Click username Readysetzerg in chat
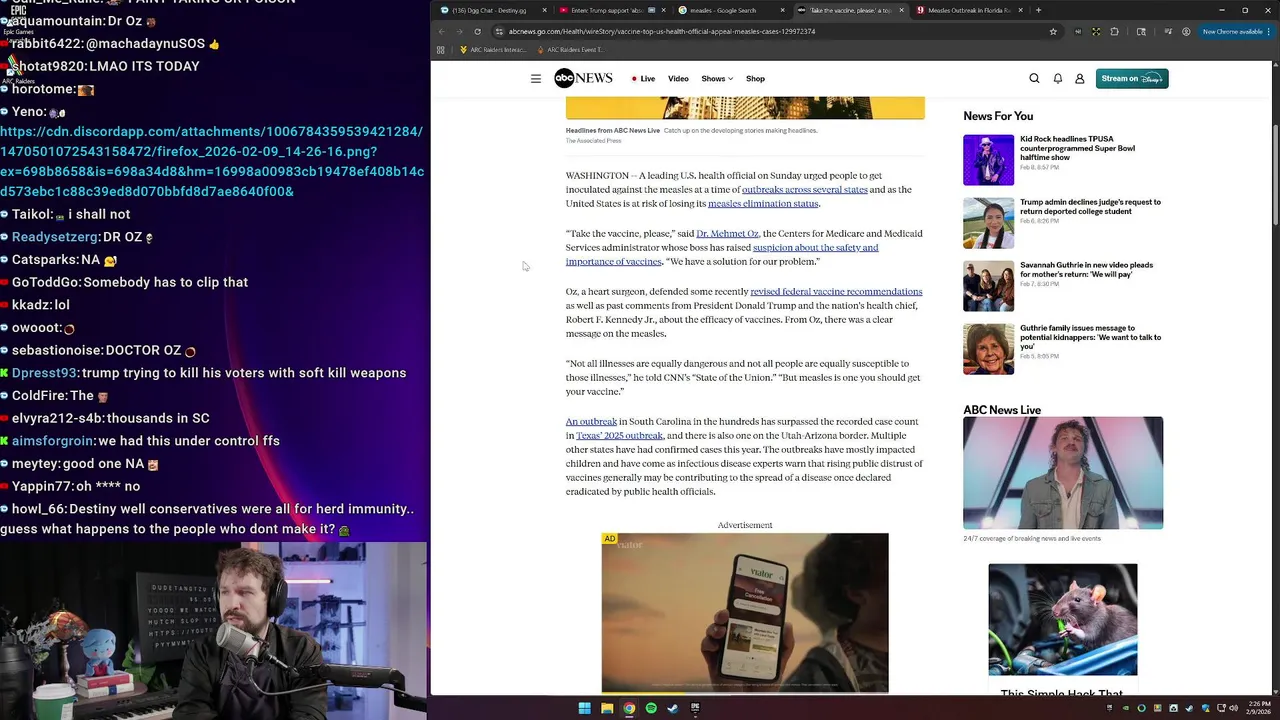 pyautogui.click(x=55, y=237)
